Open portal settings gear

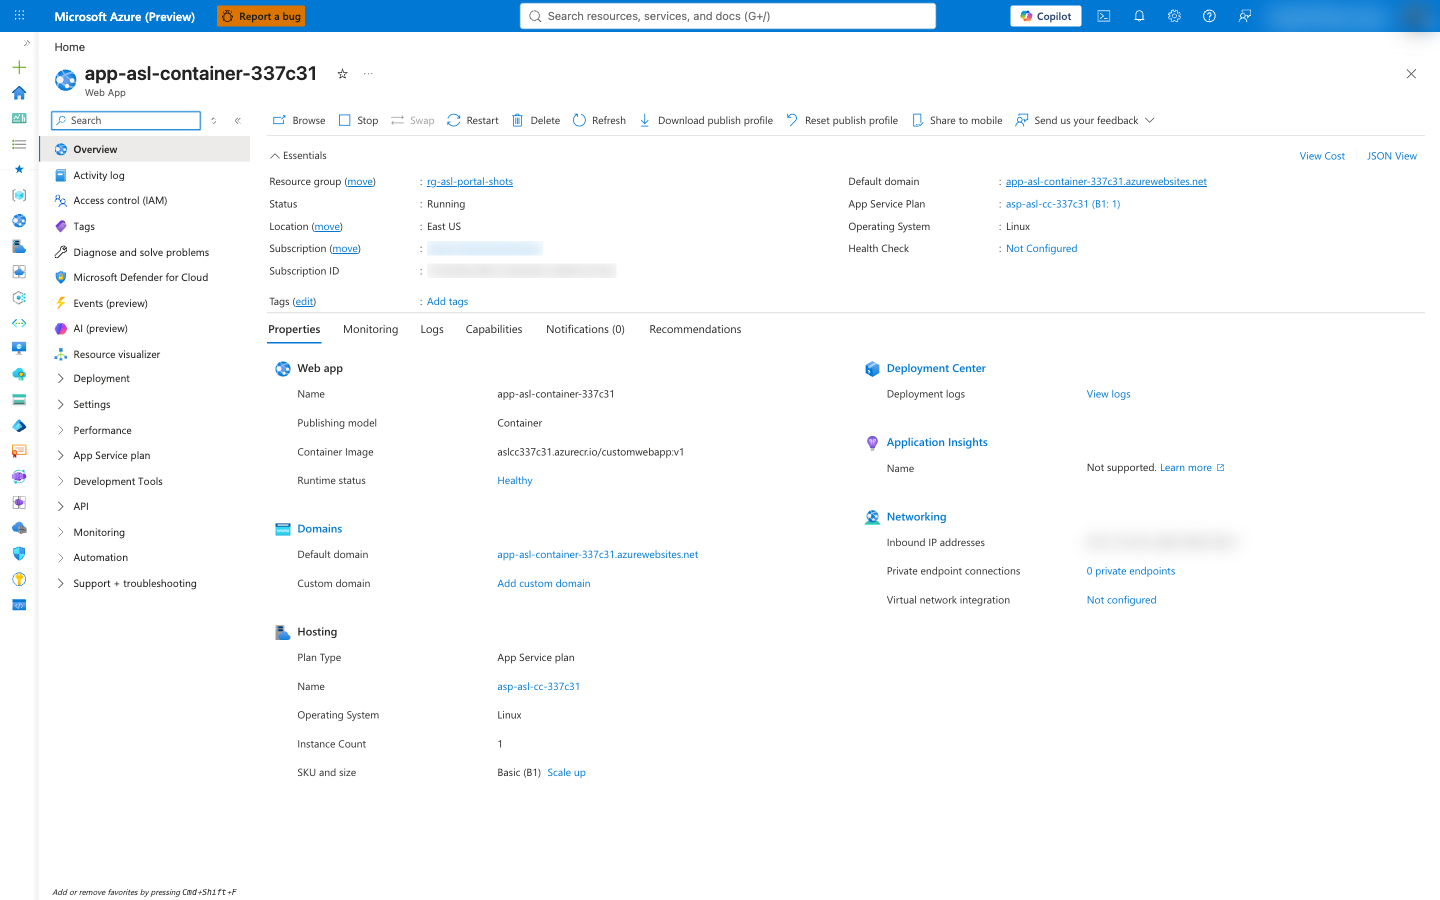coord(1174,16)
